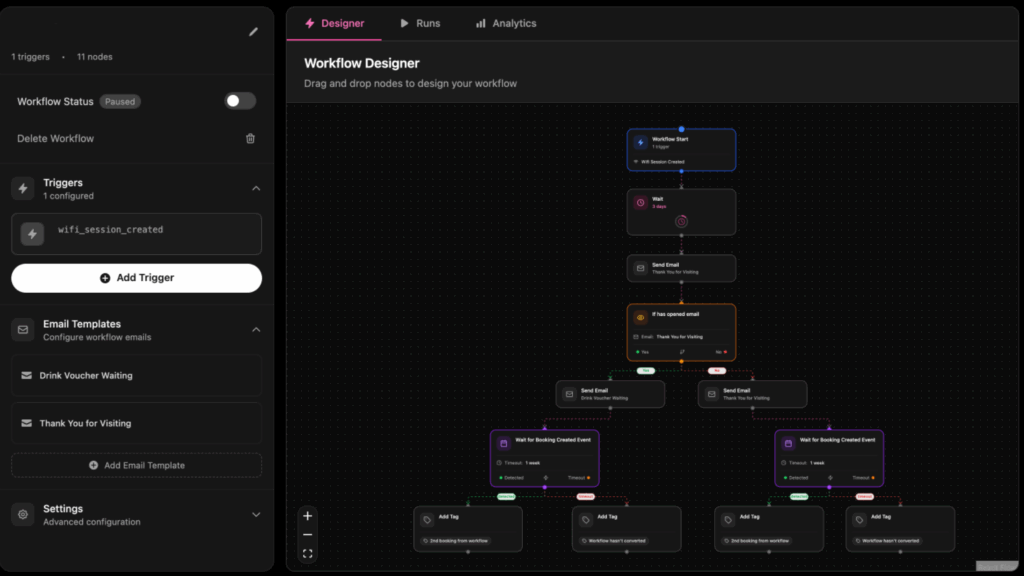
Task: Click tag icon on leftmost Add Tag node
Action: [x=427, y=520]
